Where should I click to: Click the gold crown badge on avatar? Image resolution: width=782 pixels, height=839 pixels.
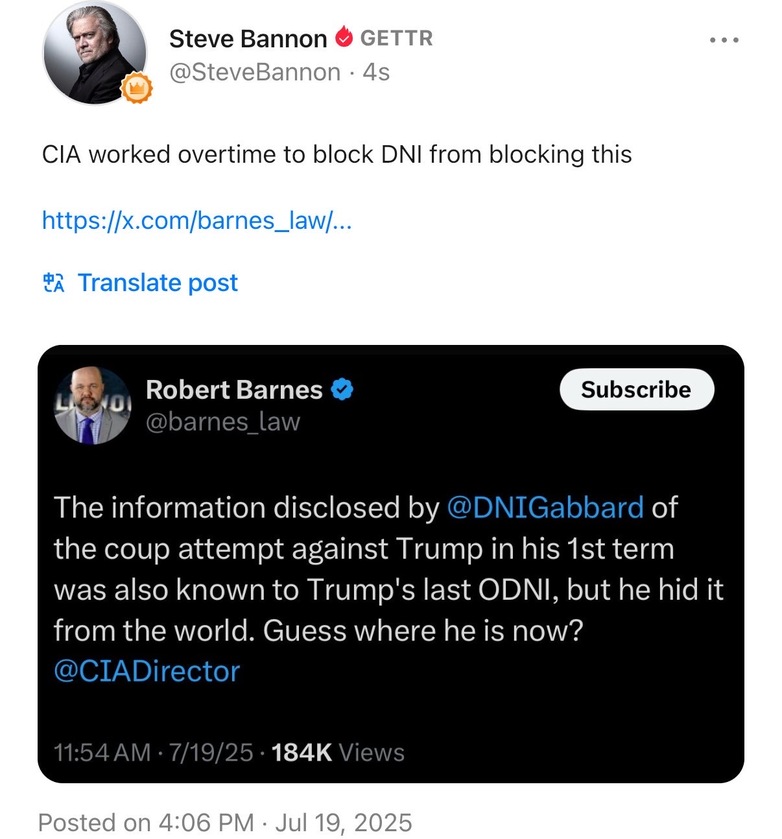tap(136, 91)
